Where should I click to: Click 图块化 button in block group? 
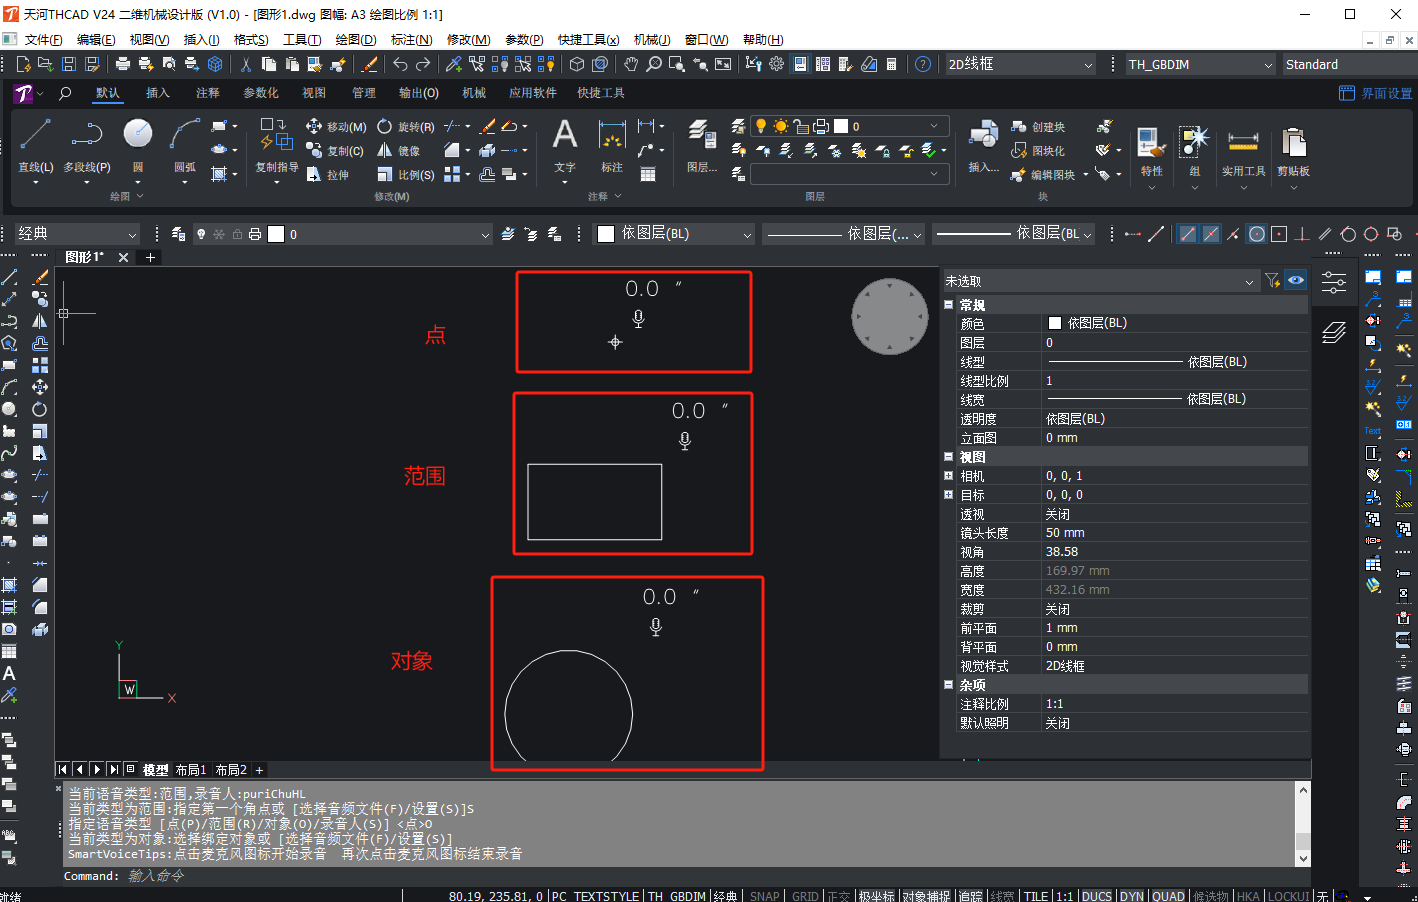(1038, 151)
